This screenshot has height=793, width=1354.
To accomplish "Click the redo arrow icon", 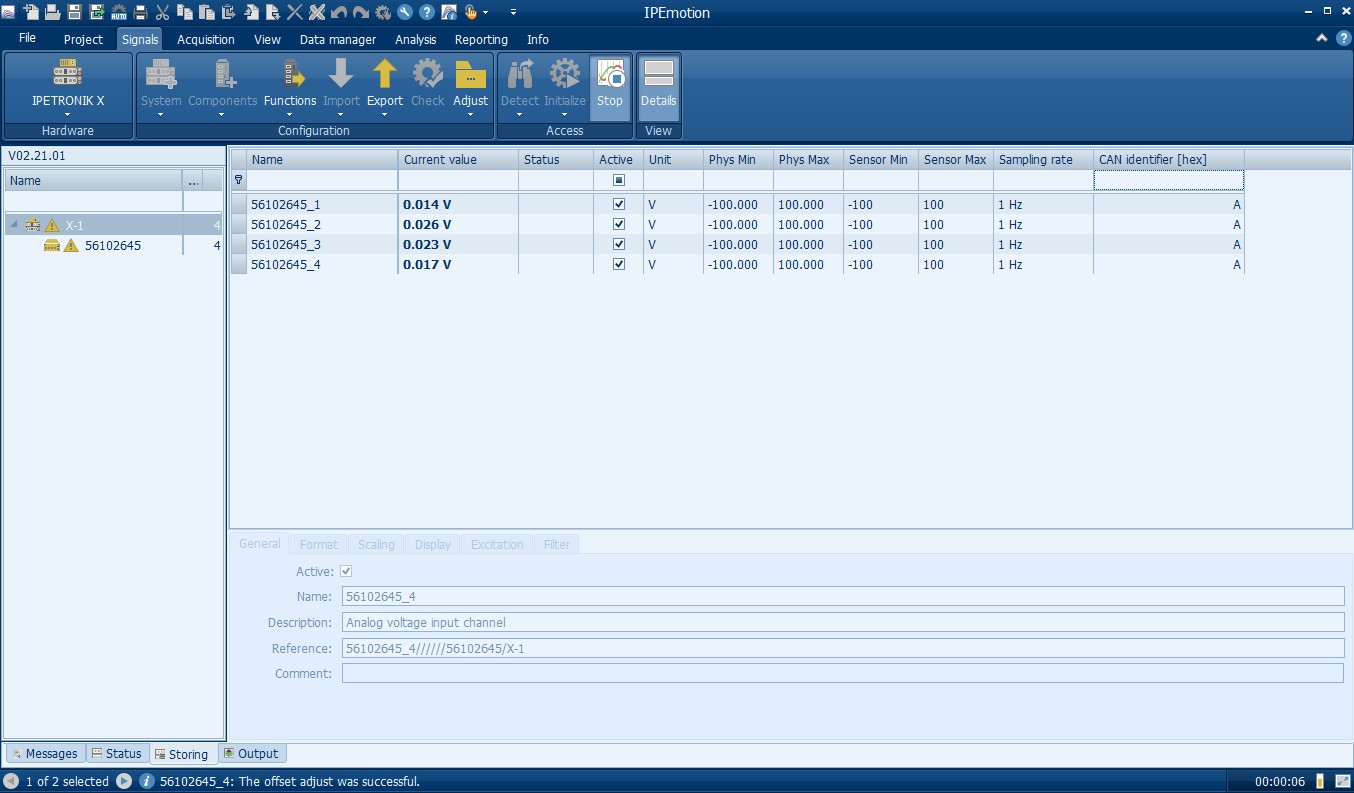I will [x=360, y=12].
